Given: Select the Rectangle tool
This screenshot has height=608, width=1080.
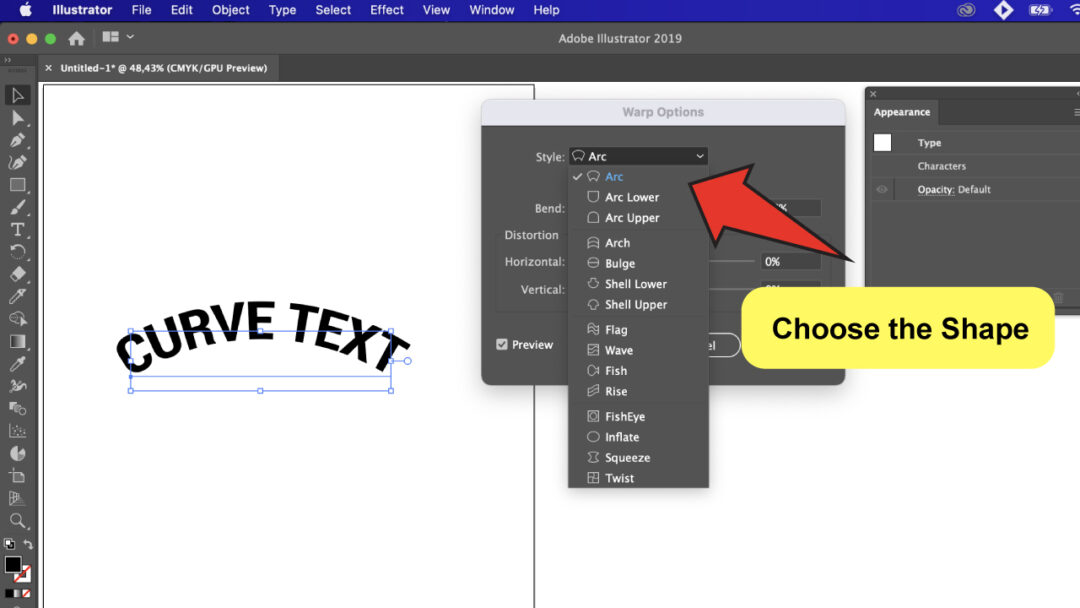Looking at the screenshot, I should (17, 184).
